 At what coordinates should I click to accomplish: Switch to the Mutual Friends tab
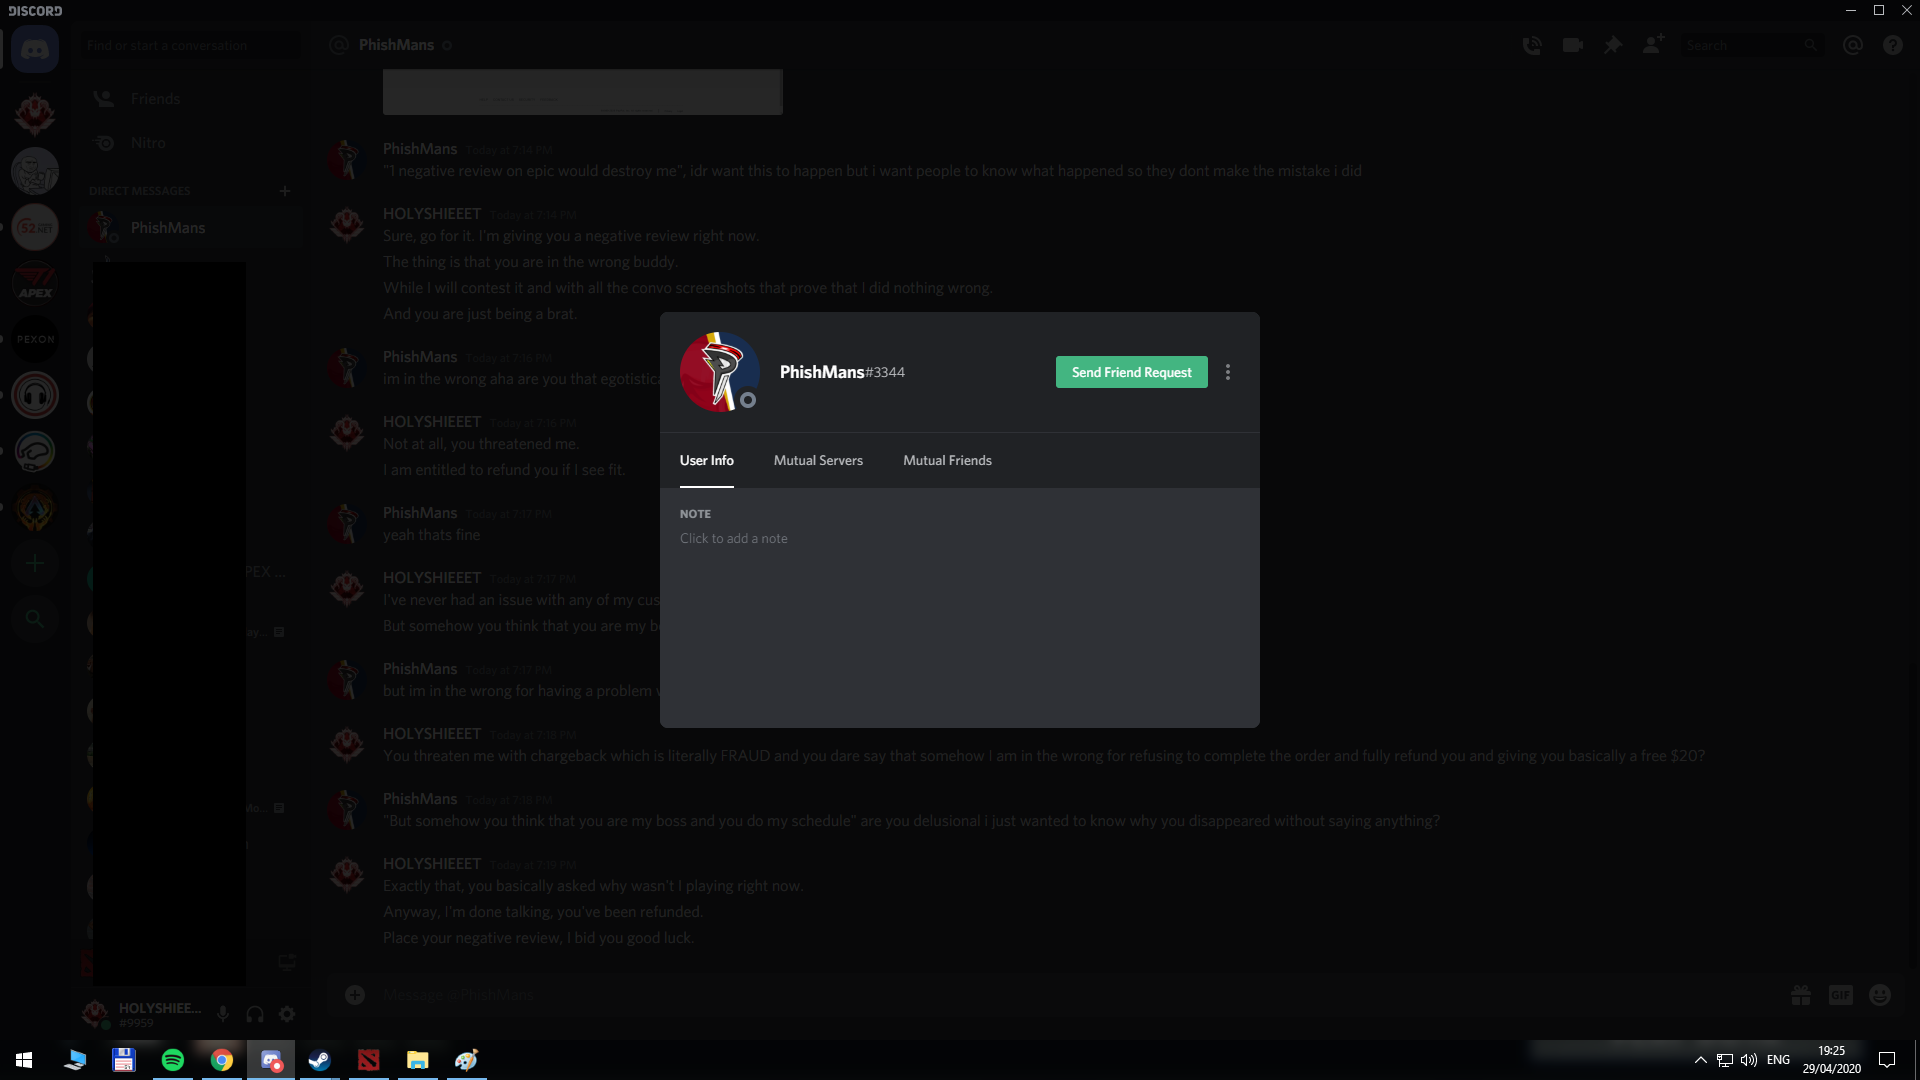pos(947,460)
